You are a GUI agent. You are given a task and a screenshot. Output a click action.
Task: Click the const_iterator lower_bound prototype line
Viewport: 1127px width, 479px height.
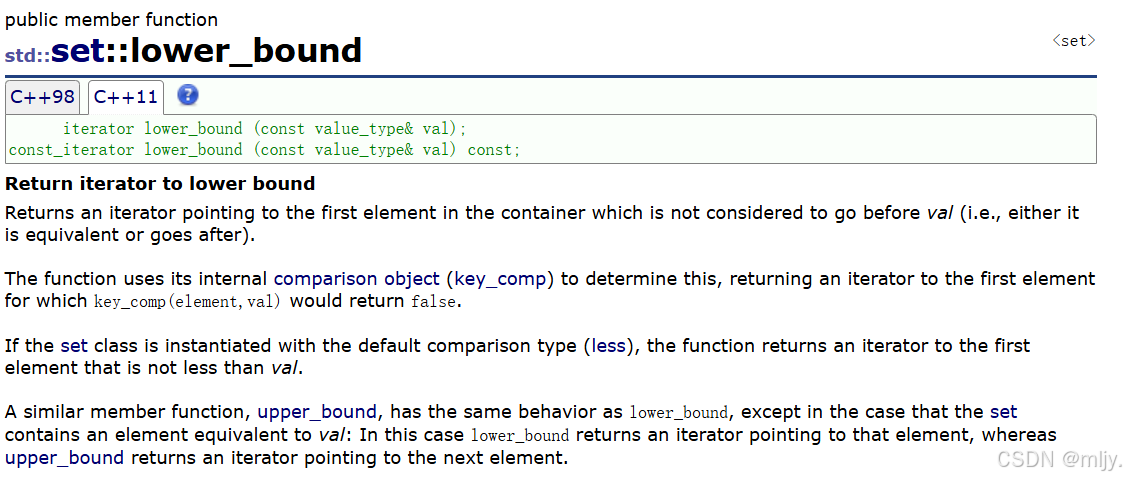coord(264,150)
